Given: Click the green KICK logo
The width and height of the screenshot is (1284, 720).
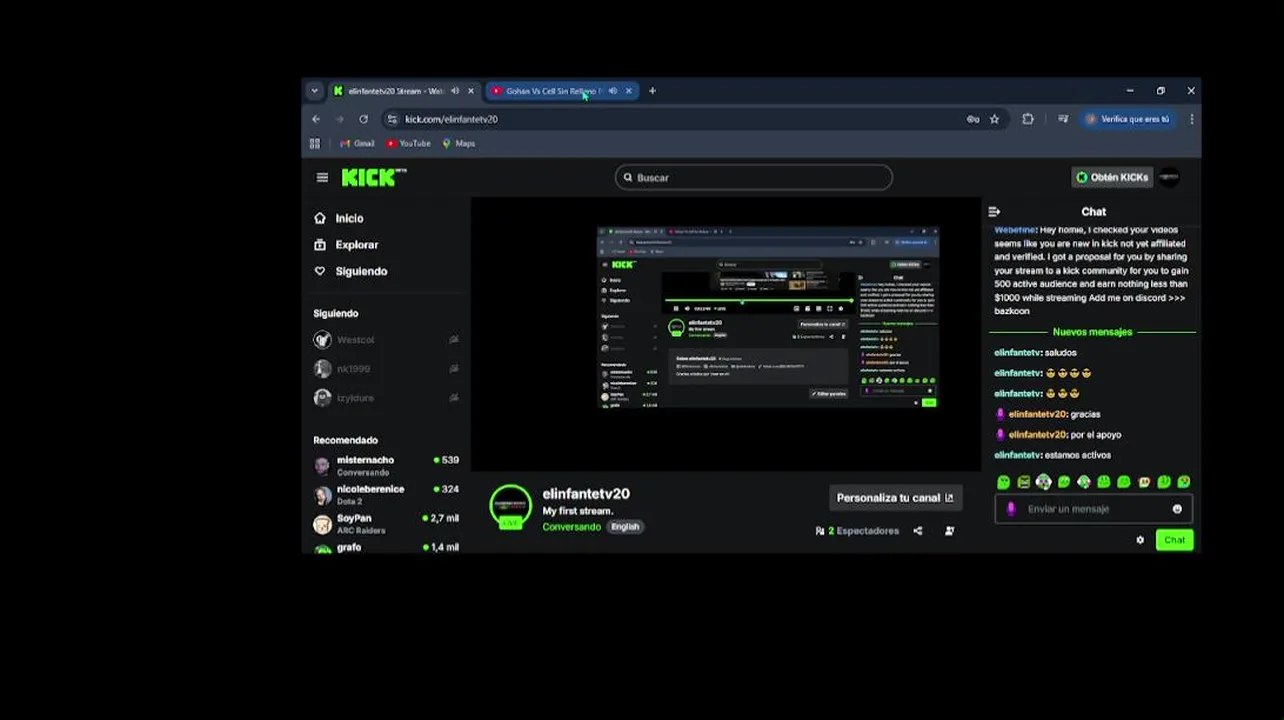Looking at the screenshot, I should (x=373, y=177).
